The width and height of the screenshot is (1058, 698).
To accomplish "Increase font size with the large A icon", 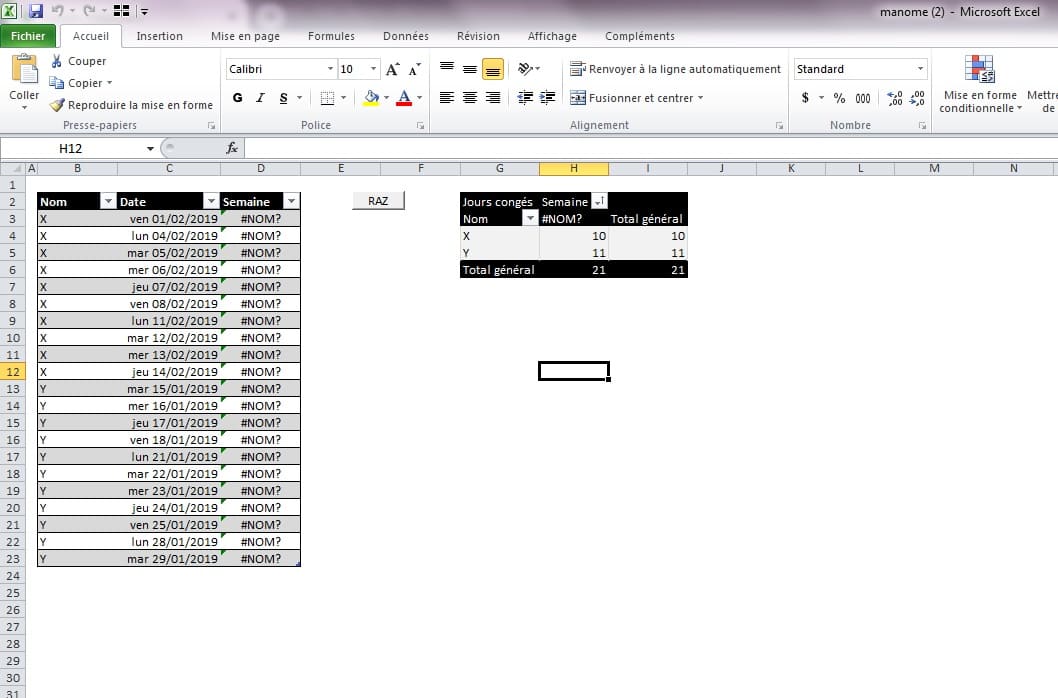I will (392, 69).
